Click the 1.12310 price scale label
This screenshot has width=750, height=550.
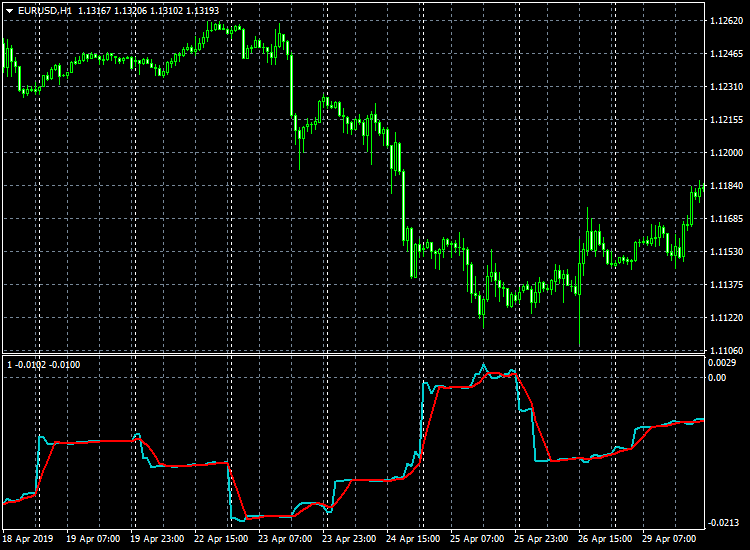coord(727,87)
